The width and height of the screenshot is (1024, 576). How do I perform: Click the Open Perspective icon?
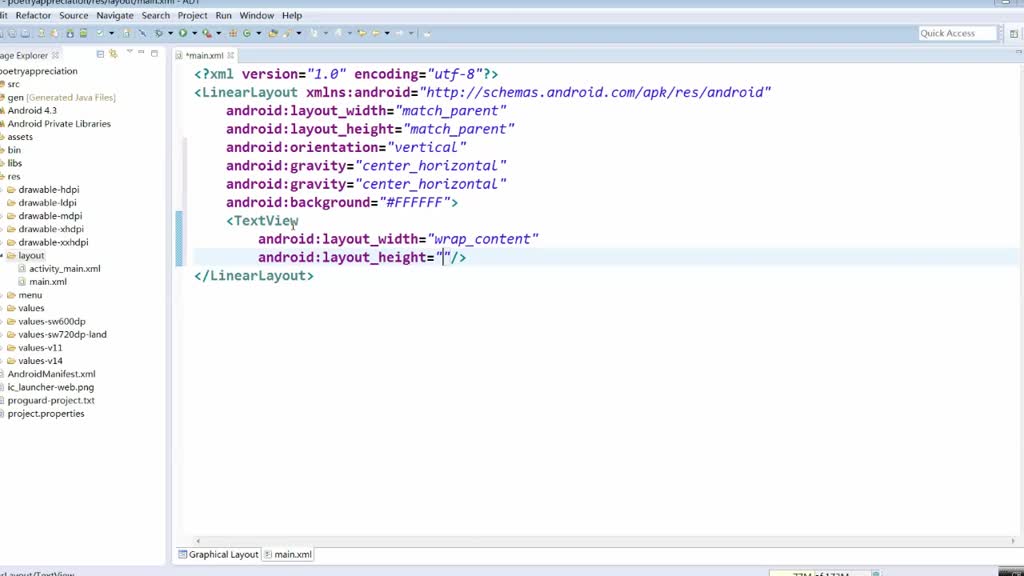tap(1014, 33)
